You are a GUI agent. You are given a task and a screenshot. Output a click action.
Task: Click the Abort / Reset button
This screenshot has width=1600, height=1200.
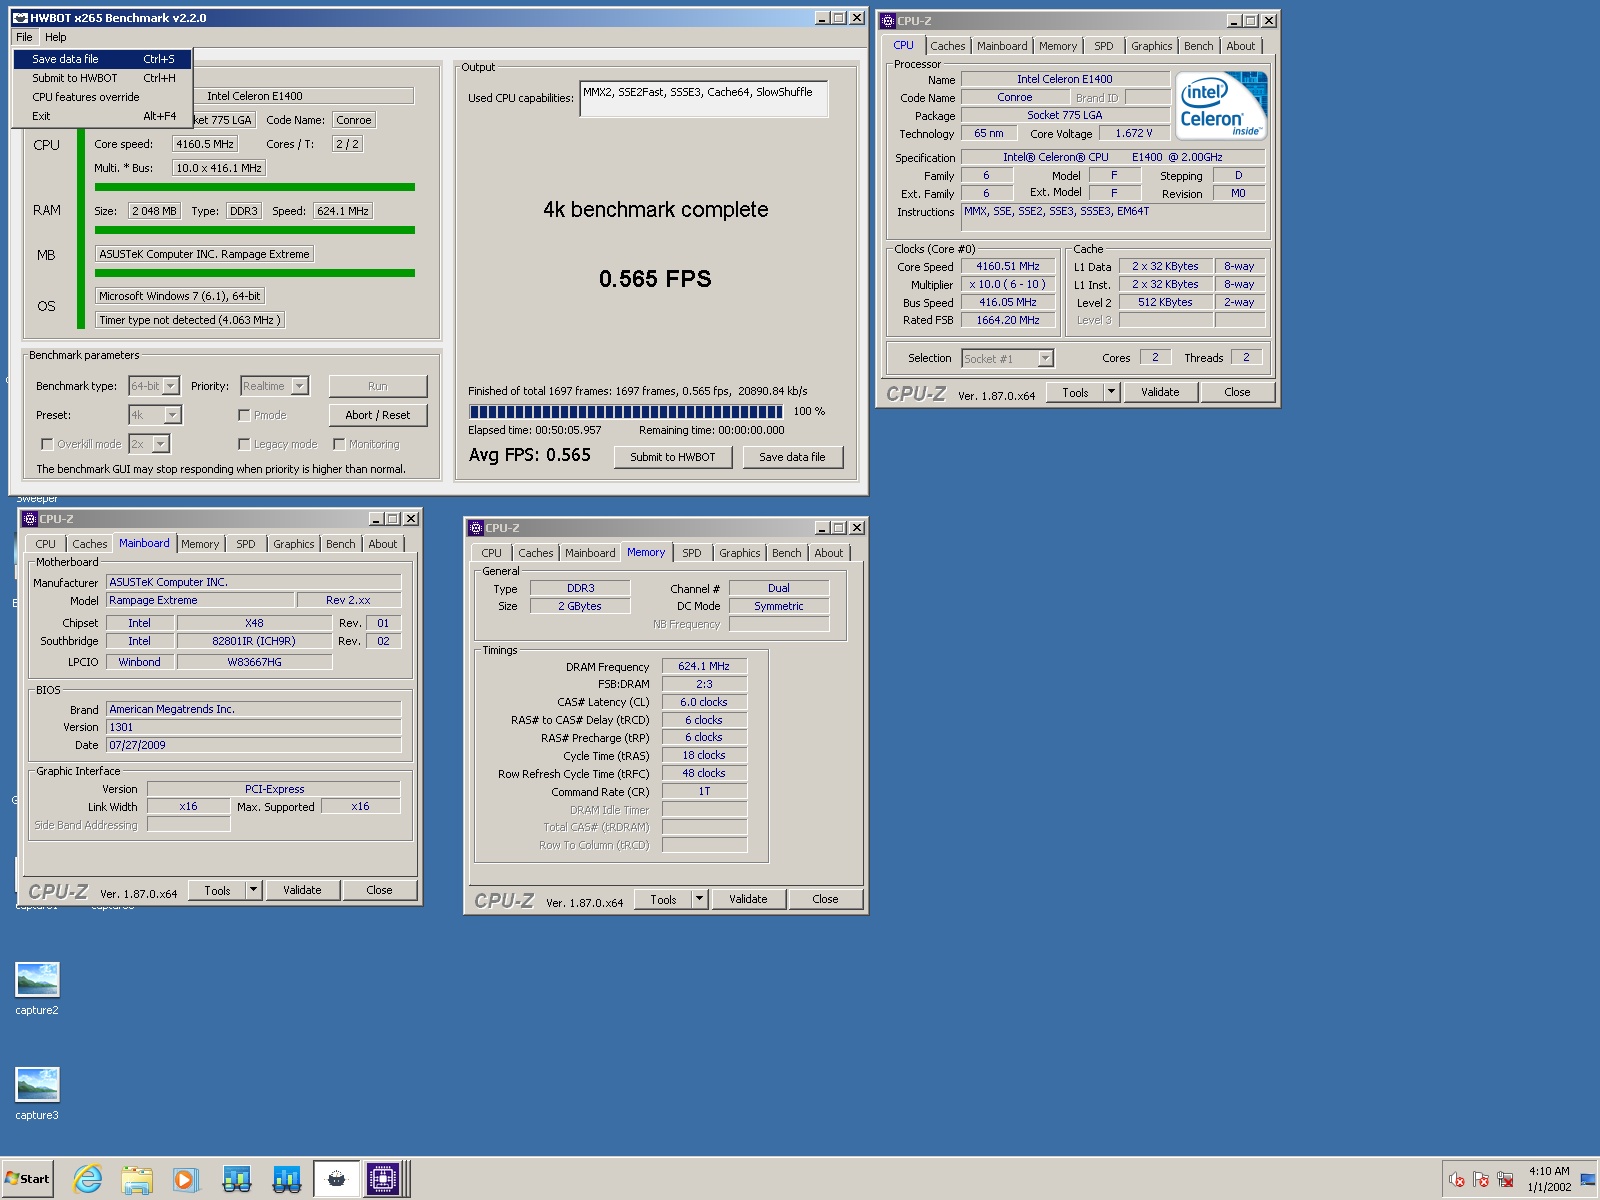pos(378,415)
